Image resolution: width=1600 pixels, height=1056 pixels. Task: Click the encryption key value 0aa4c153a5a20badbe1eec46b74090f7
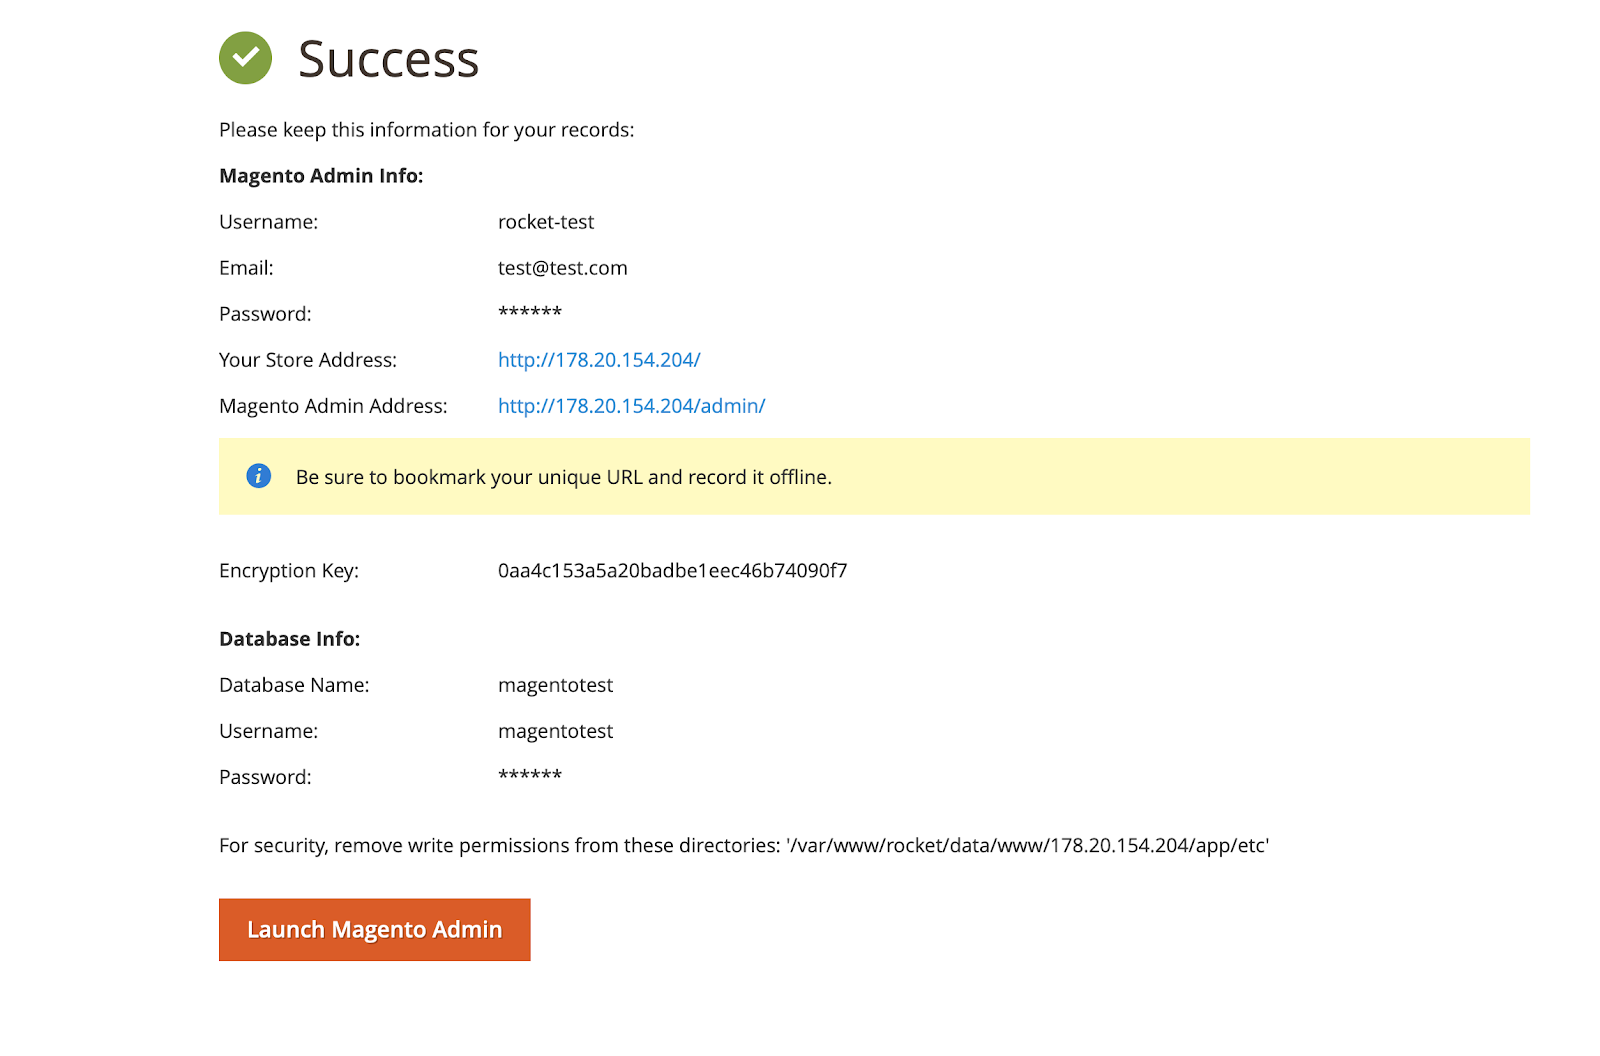(x=672, y=571)
